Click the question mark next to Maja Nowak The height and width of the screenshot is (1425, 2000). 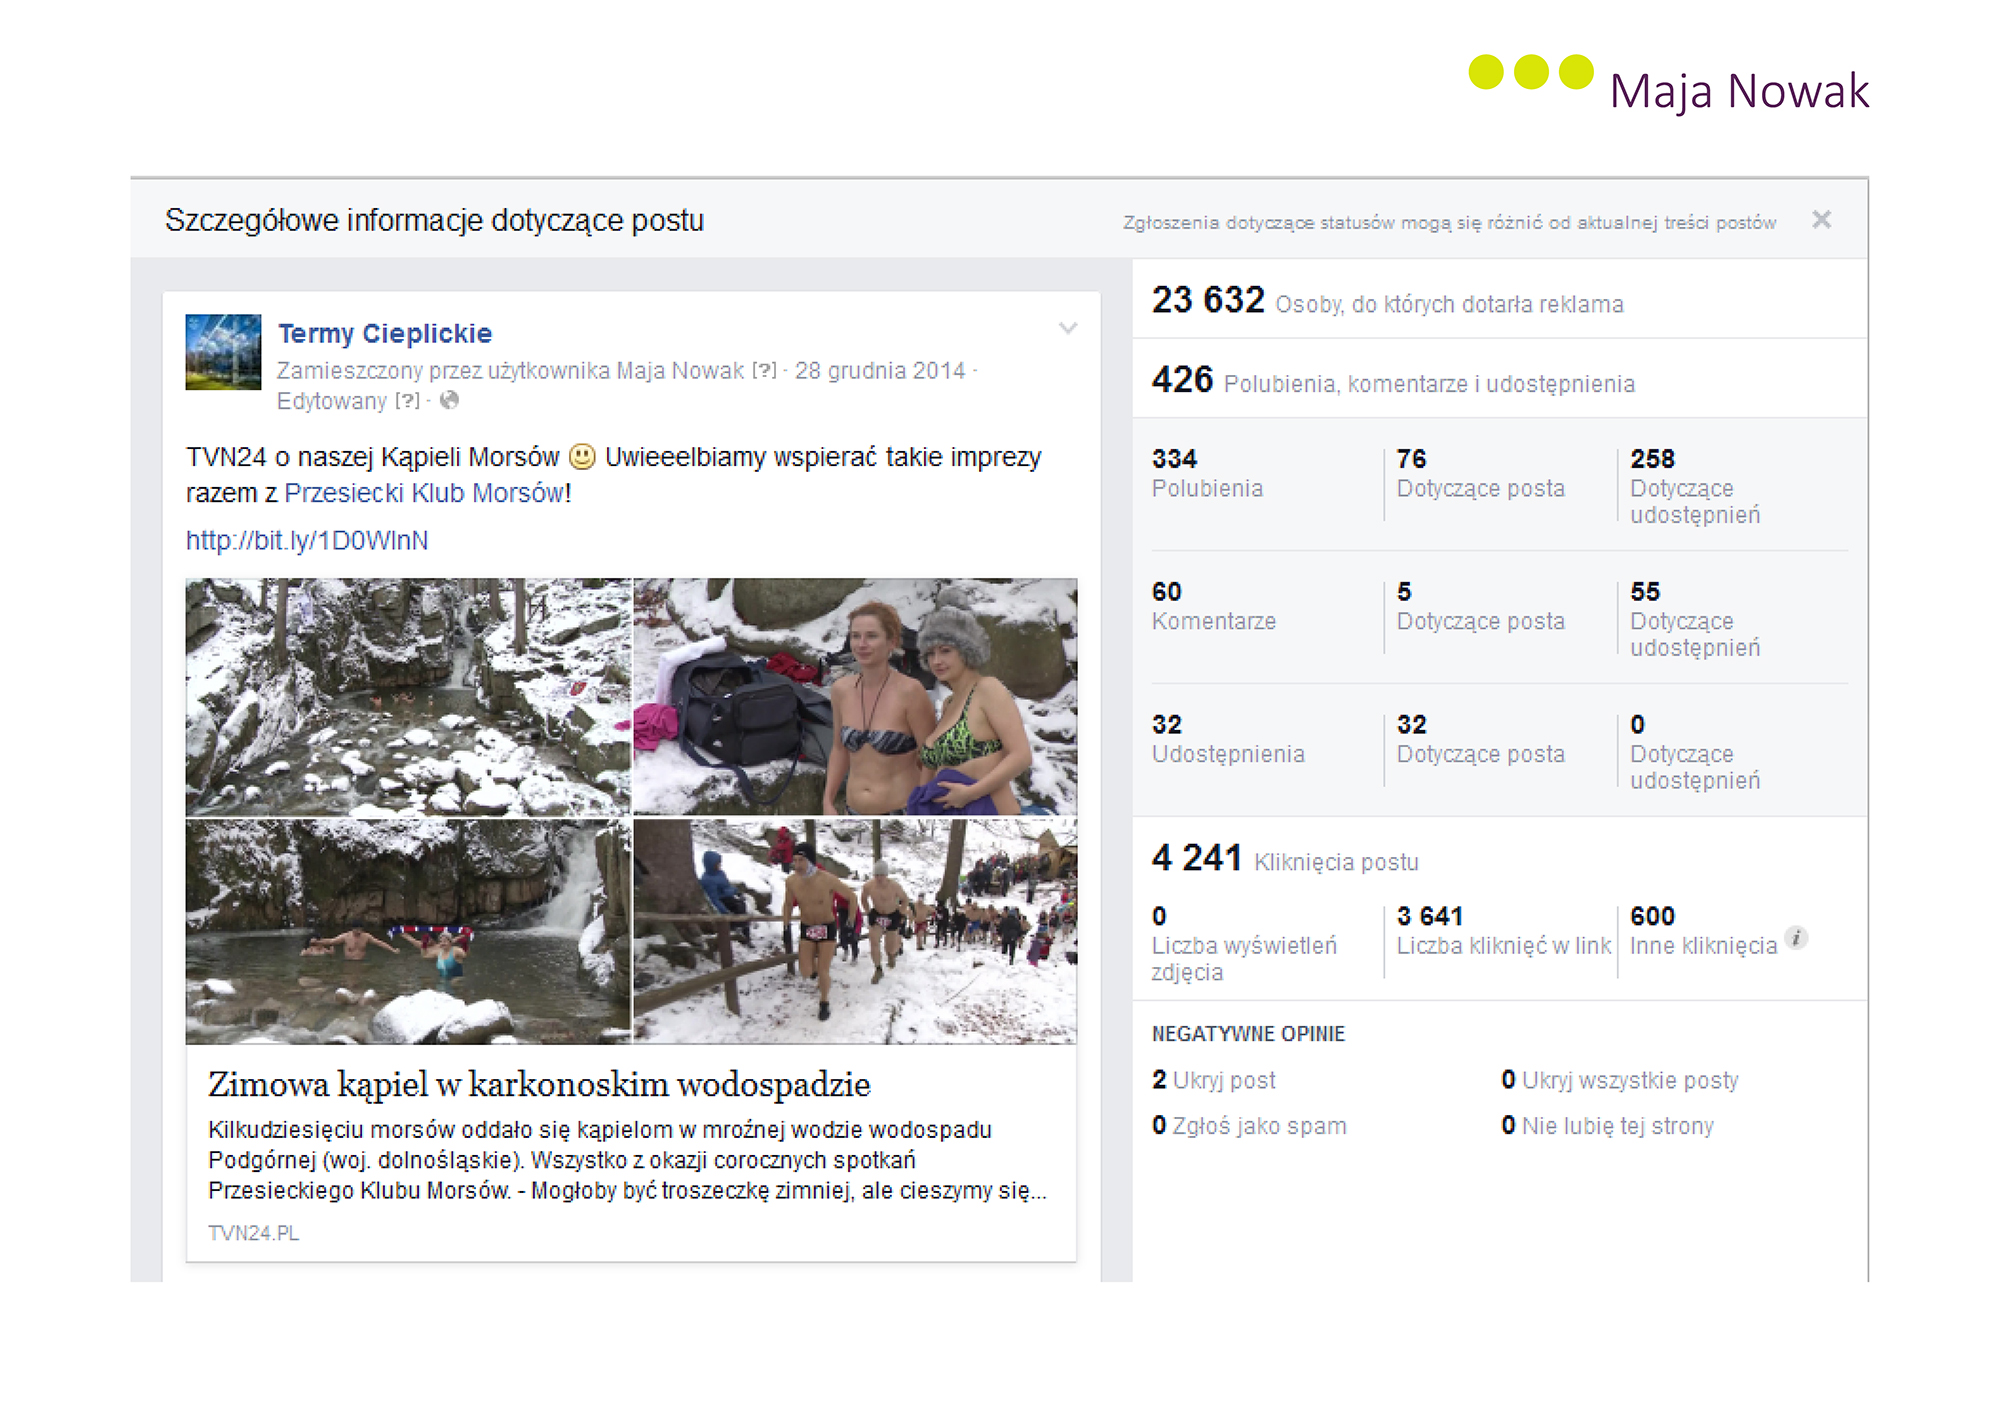765,371
